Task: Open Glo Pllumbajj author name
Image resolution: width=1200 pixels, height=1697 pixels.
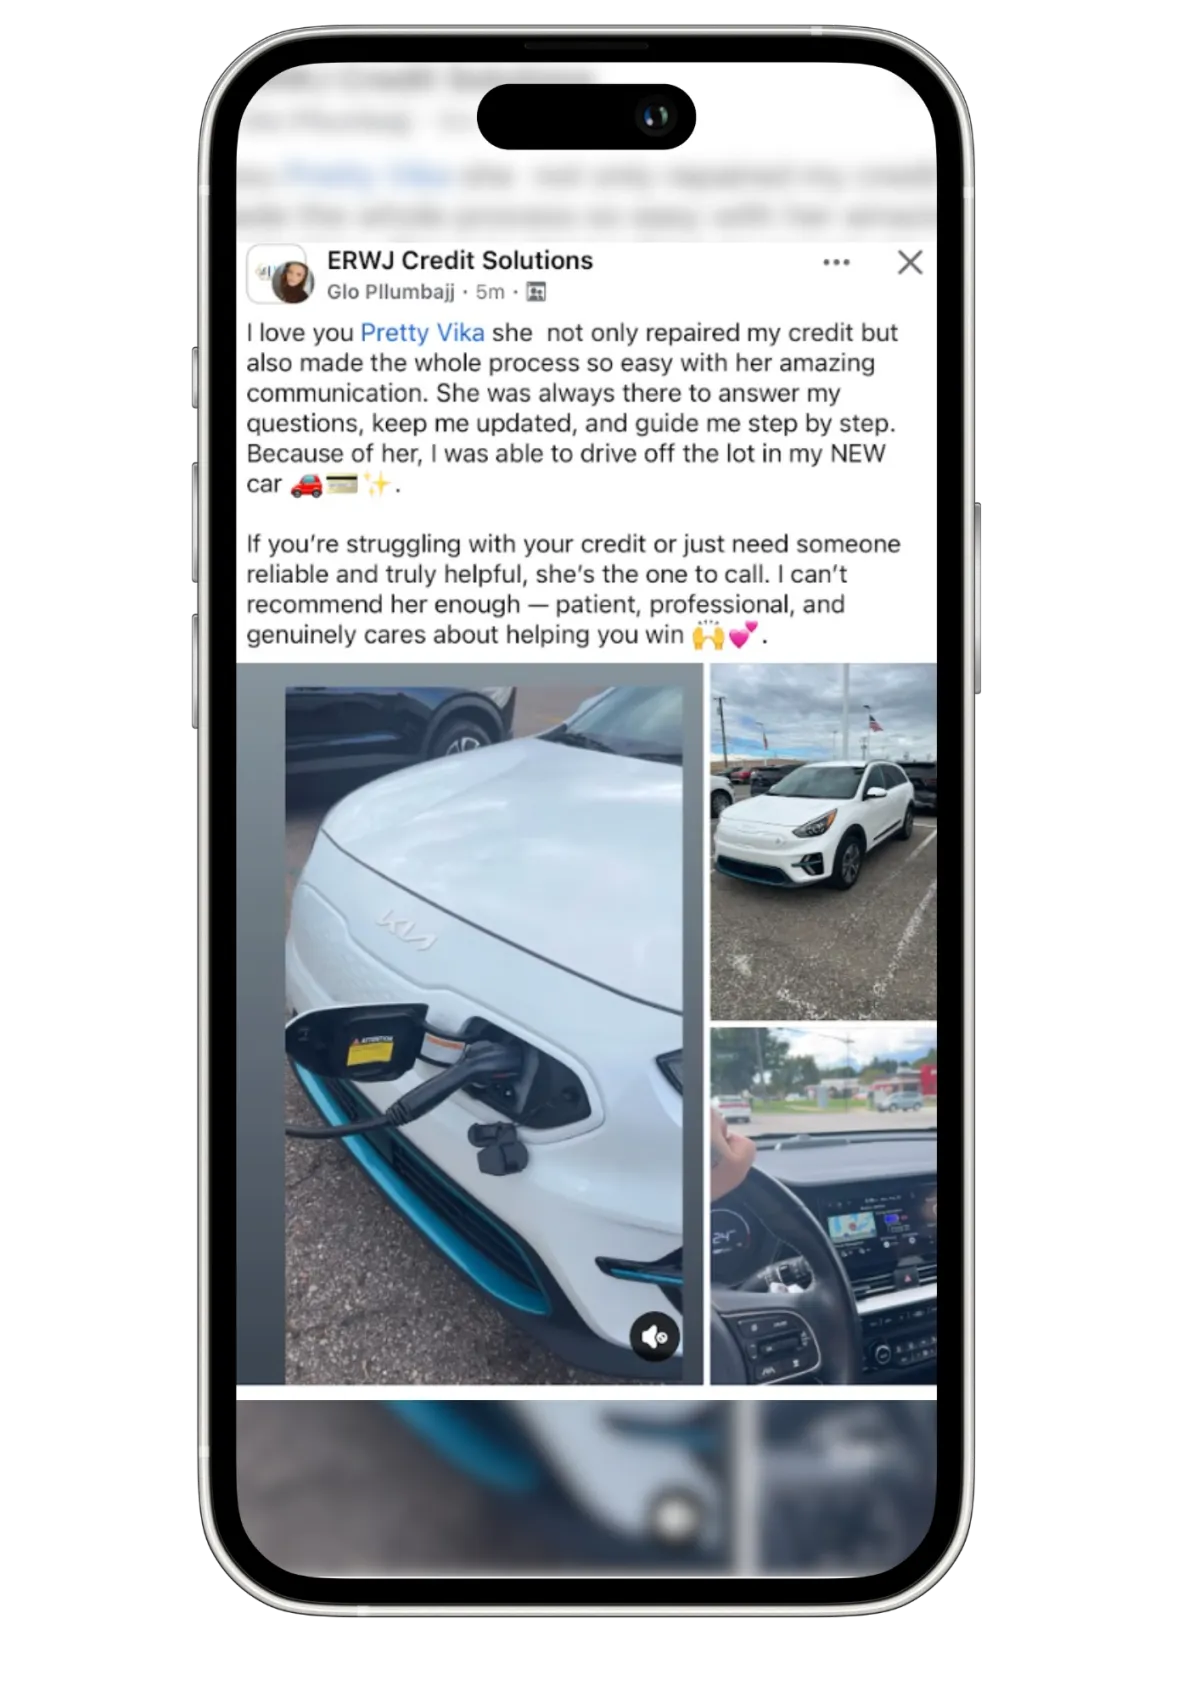Action: (x=391, y=292)
